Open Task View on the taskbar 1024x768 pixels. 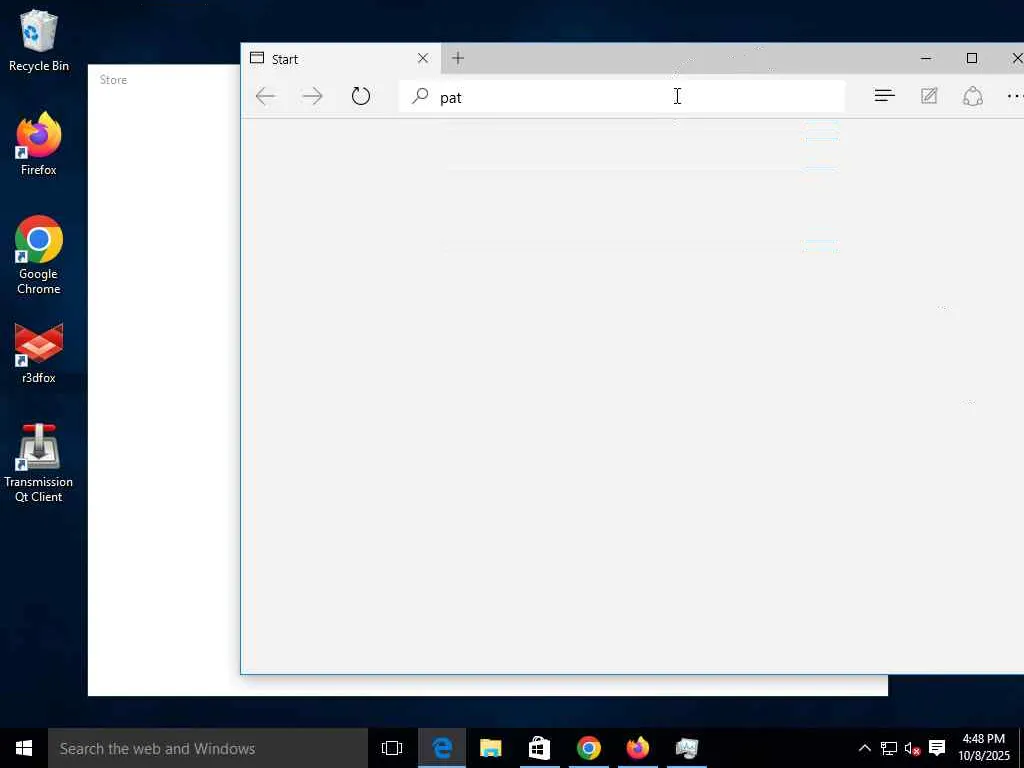[x=392, y=748]
